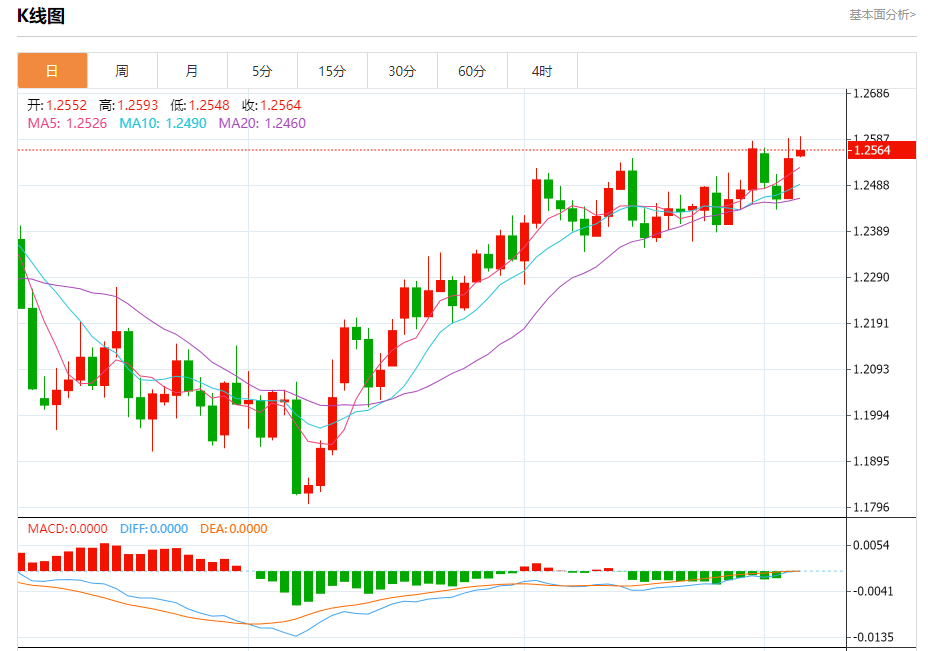Click the 1.2290 price axis label
Viewport: 928px width, 651px height.
point(871,278)
